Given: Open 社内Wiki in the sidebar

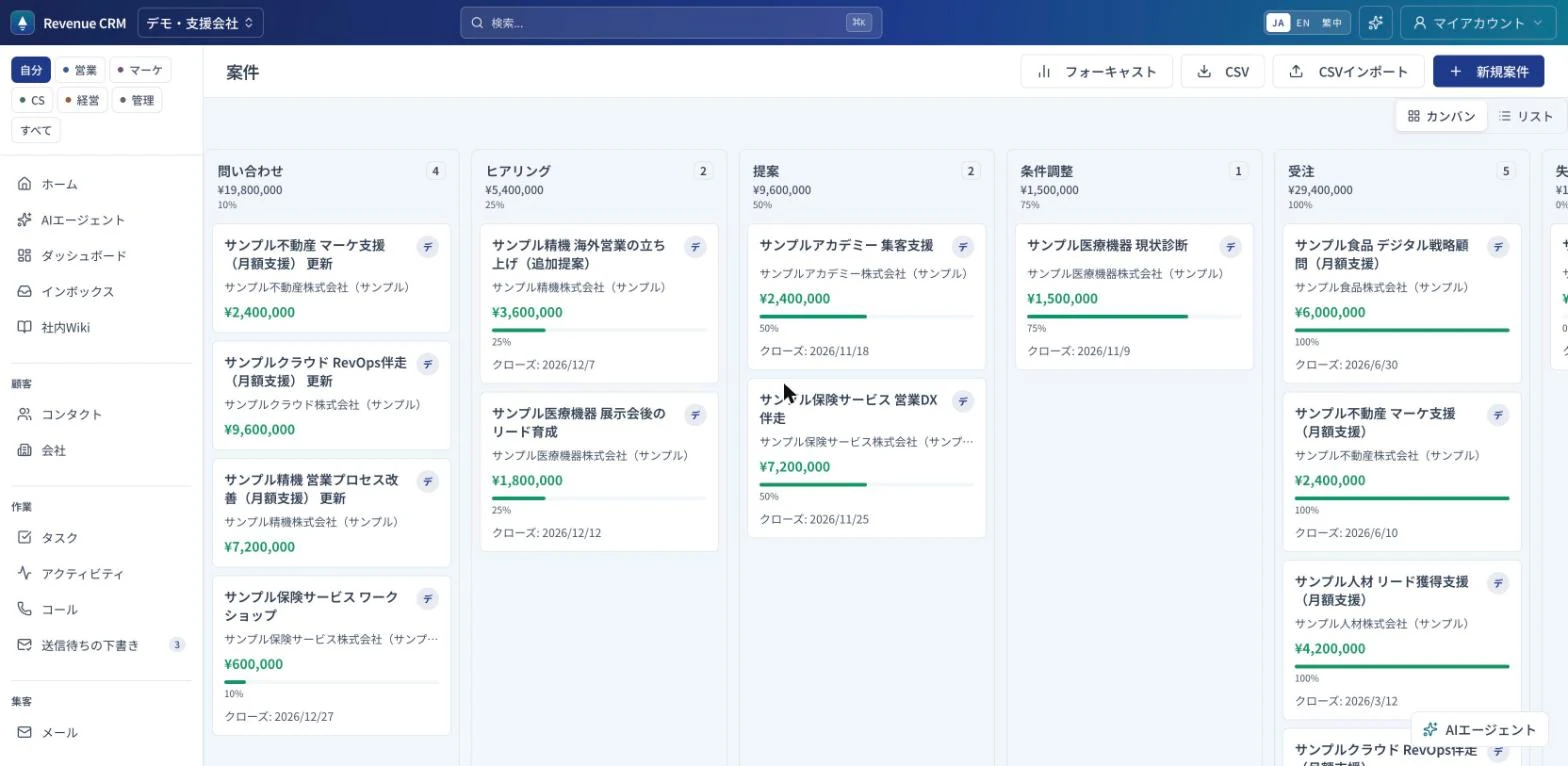Looking at the screenshot, I should click(101, 327).
